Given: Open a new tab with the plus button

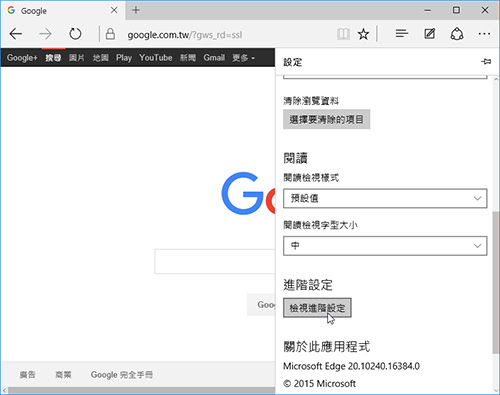Looking at the screenshot, I should click(136, 10).
